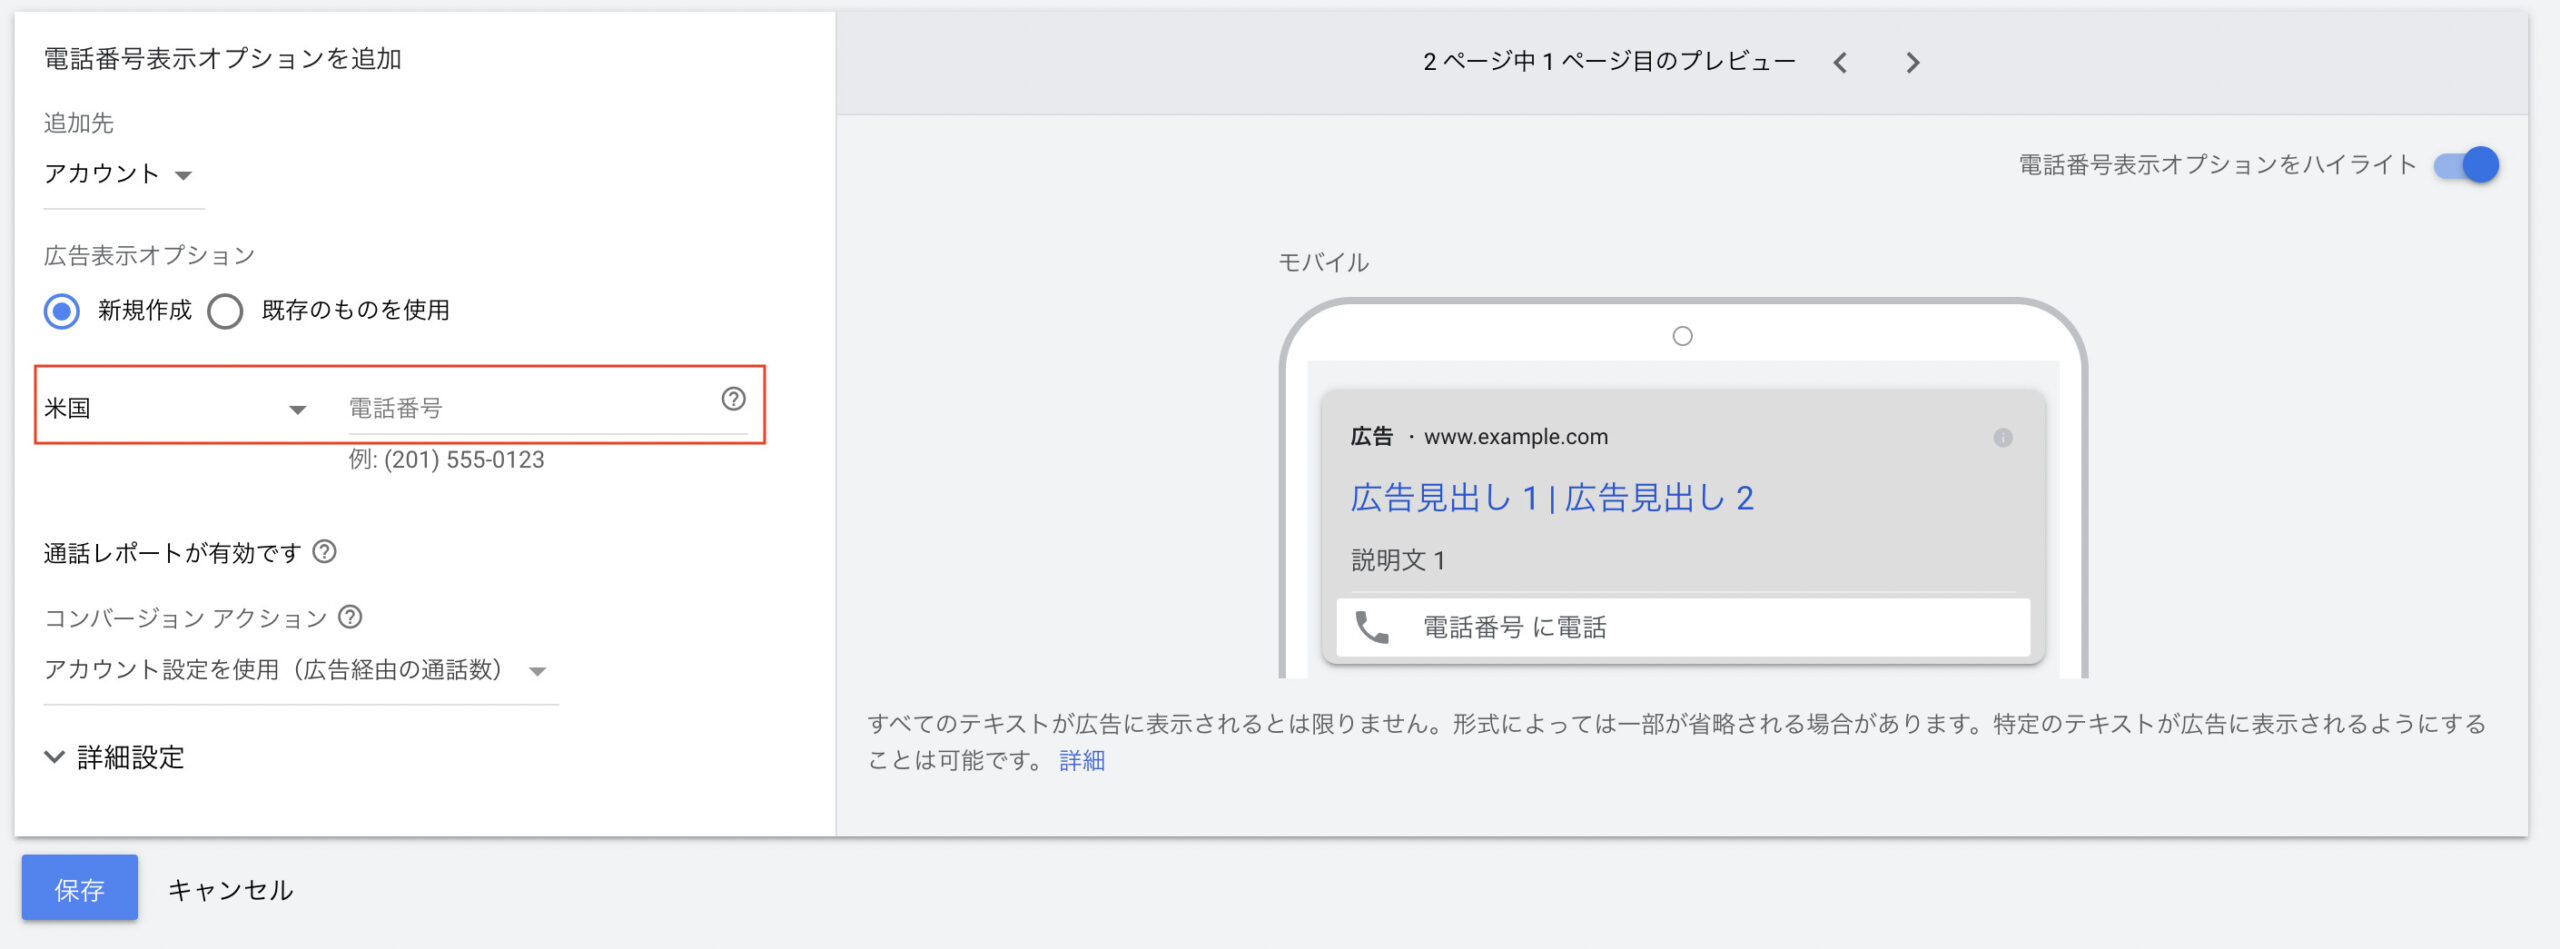Click the キャンセル button
The width and height of the screenshot is (2560, 949).
coord(230,890)
